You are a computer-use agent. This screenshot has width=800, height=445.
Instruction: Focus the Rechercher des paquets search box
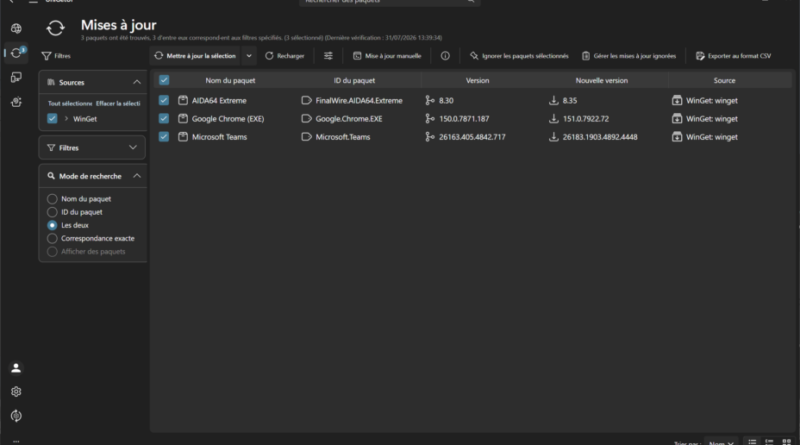[x=389, y=2]
